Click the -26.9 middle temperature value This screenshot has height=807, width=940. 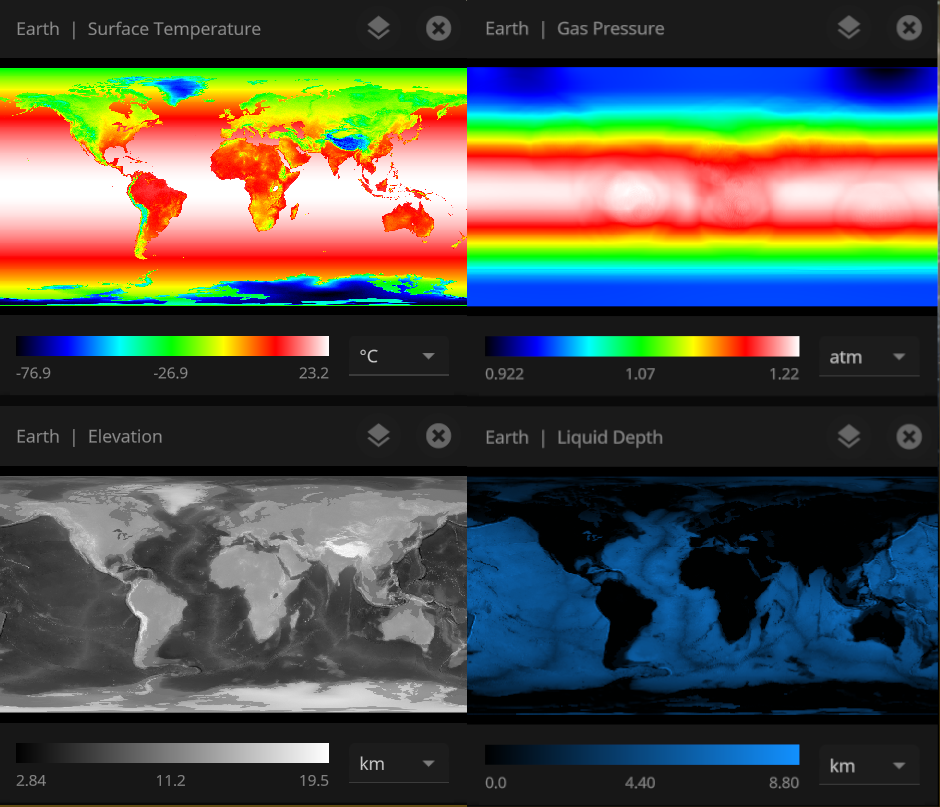[x=170, y=373]
